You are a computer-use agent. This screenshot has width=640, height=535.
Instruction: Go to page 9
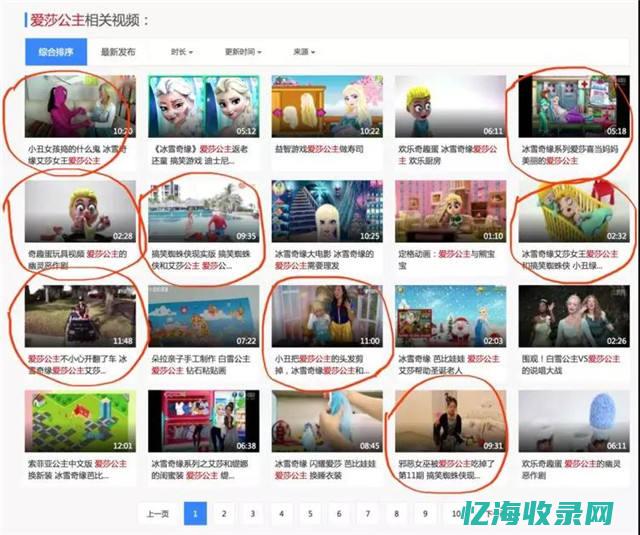click(425, 514)
